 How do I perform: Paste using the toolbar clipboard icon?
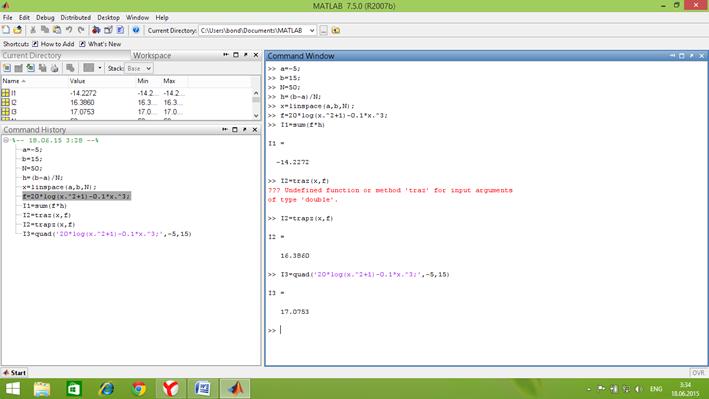point(57,30)
